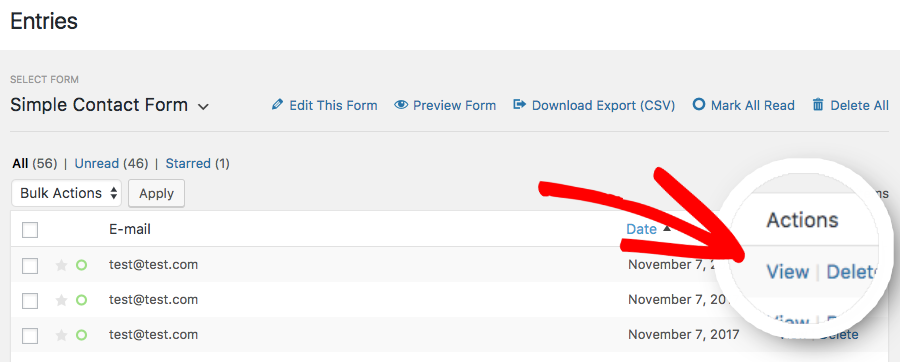Click the Actions column header
900x362 pixels.
click(802, 220)
